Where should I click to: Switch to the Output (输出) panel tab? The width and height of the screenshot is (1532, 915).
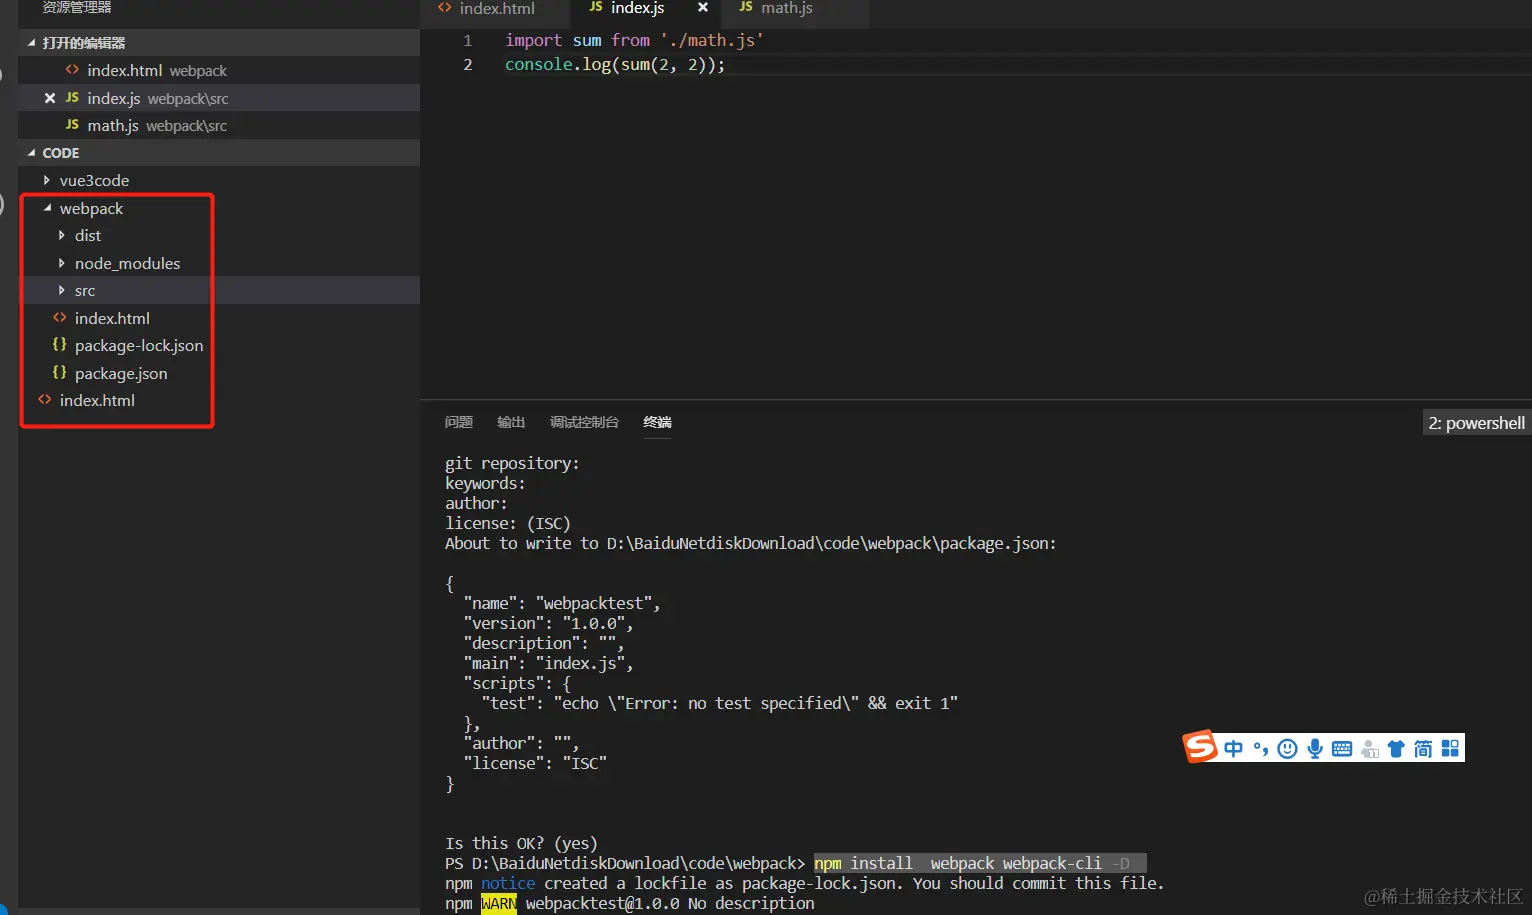click(x=511, y=422)
